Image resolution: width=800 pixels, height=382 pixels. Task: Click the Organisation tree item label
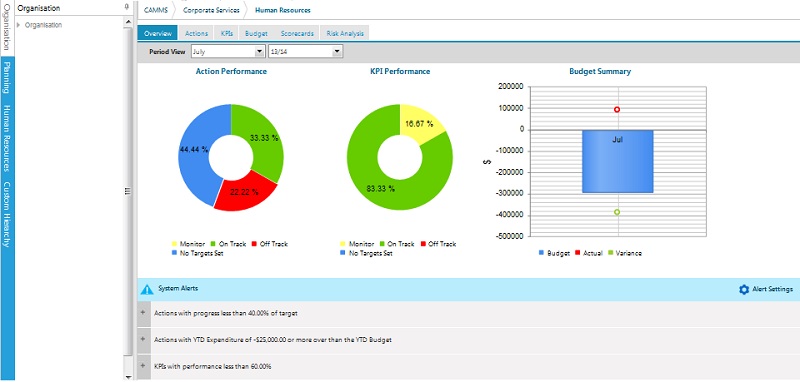tap(43, 25)
